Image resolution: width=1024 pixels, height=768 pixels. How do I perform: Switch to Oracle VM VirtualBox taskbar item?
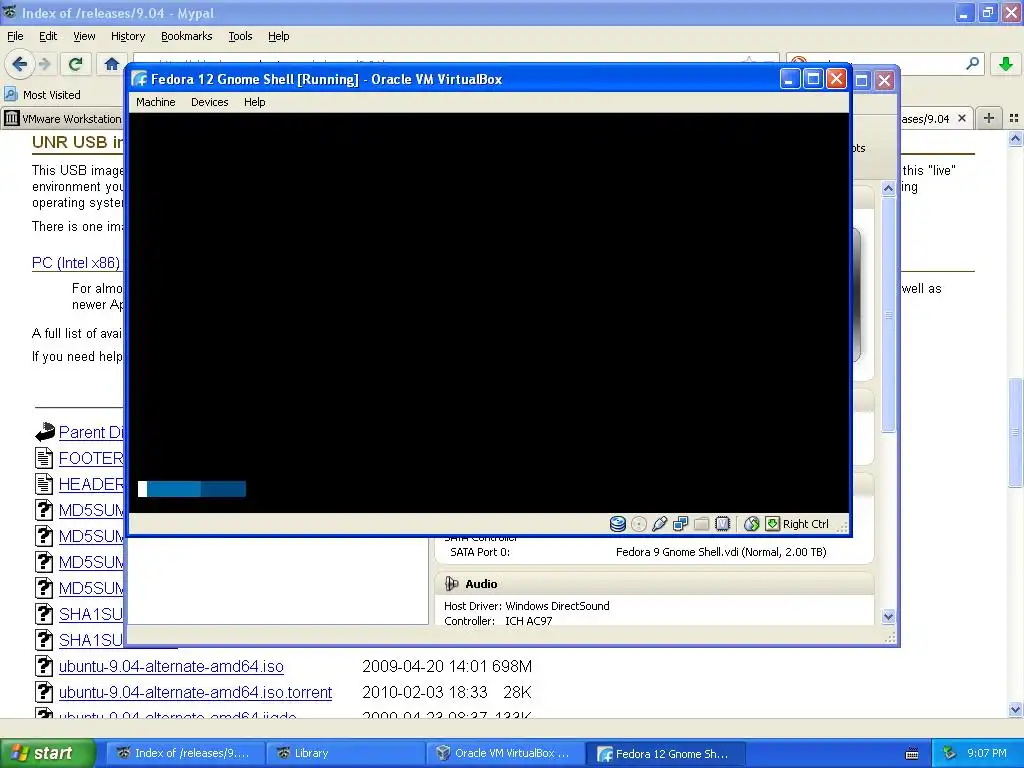(505, 753)
